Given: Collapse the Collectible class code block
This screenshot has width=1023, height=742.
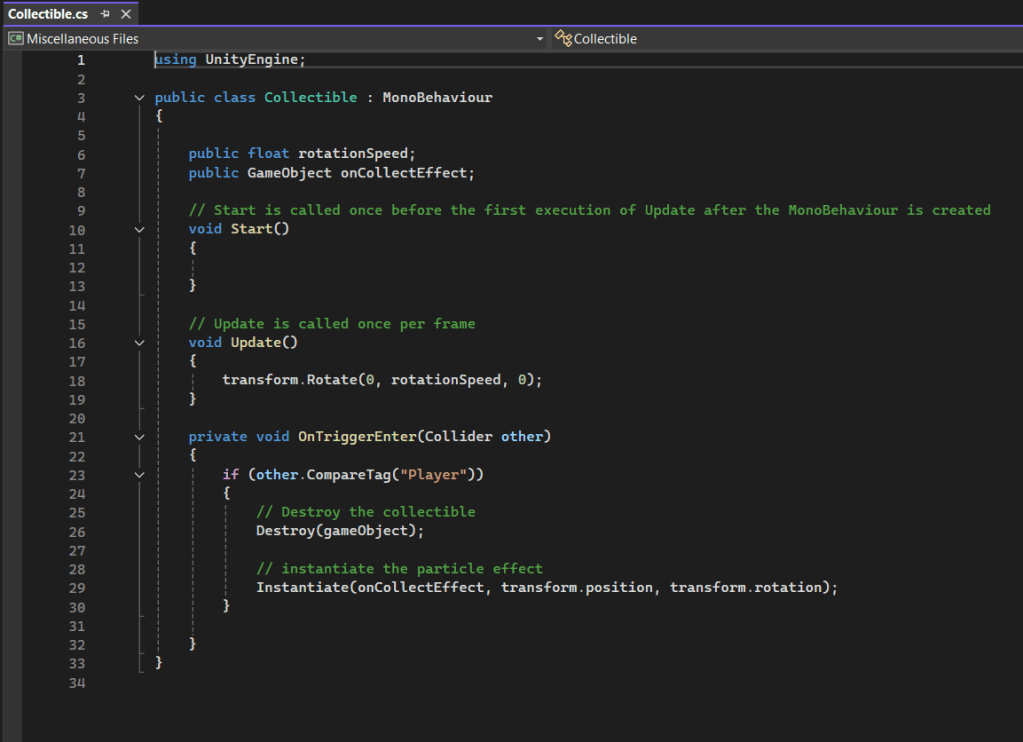Looking at the screenshot, I should 138,98.
